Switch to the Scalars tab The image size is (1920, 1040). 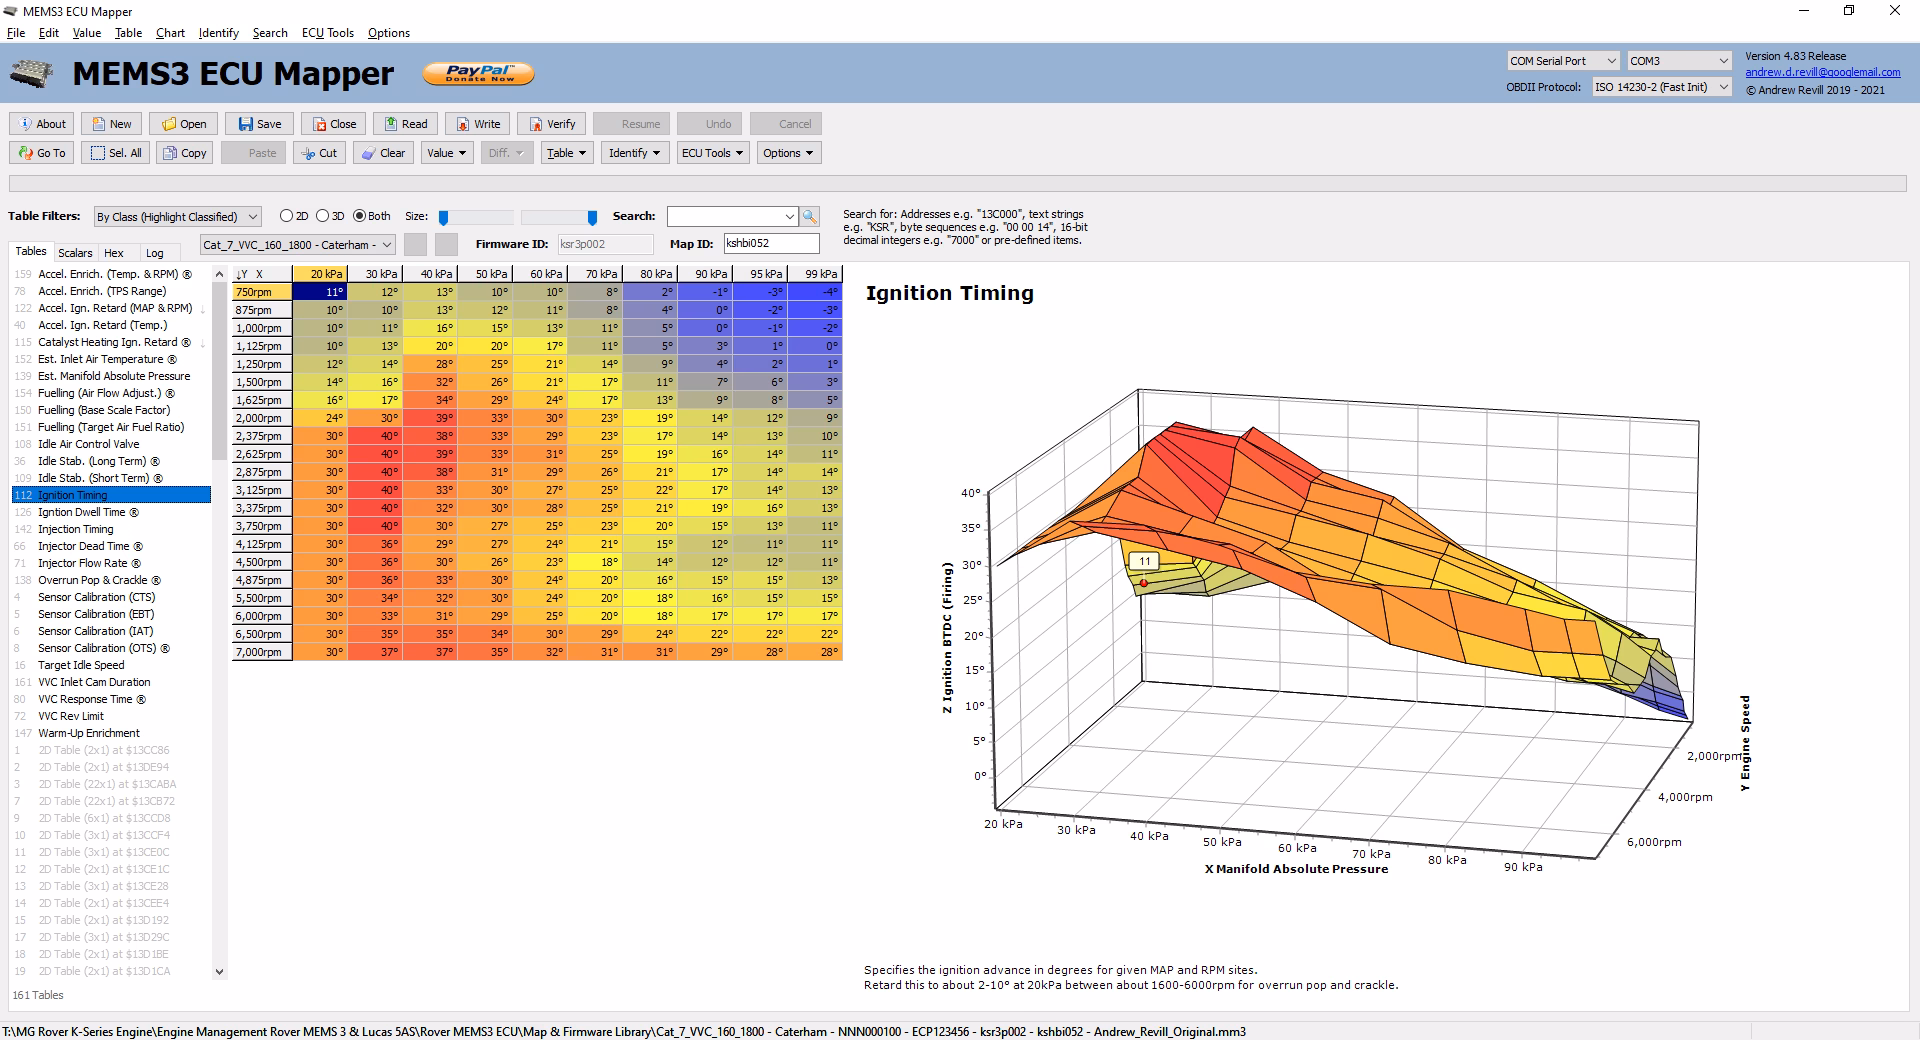[x=75, y=253]
